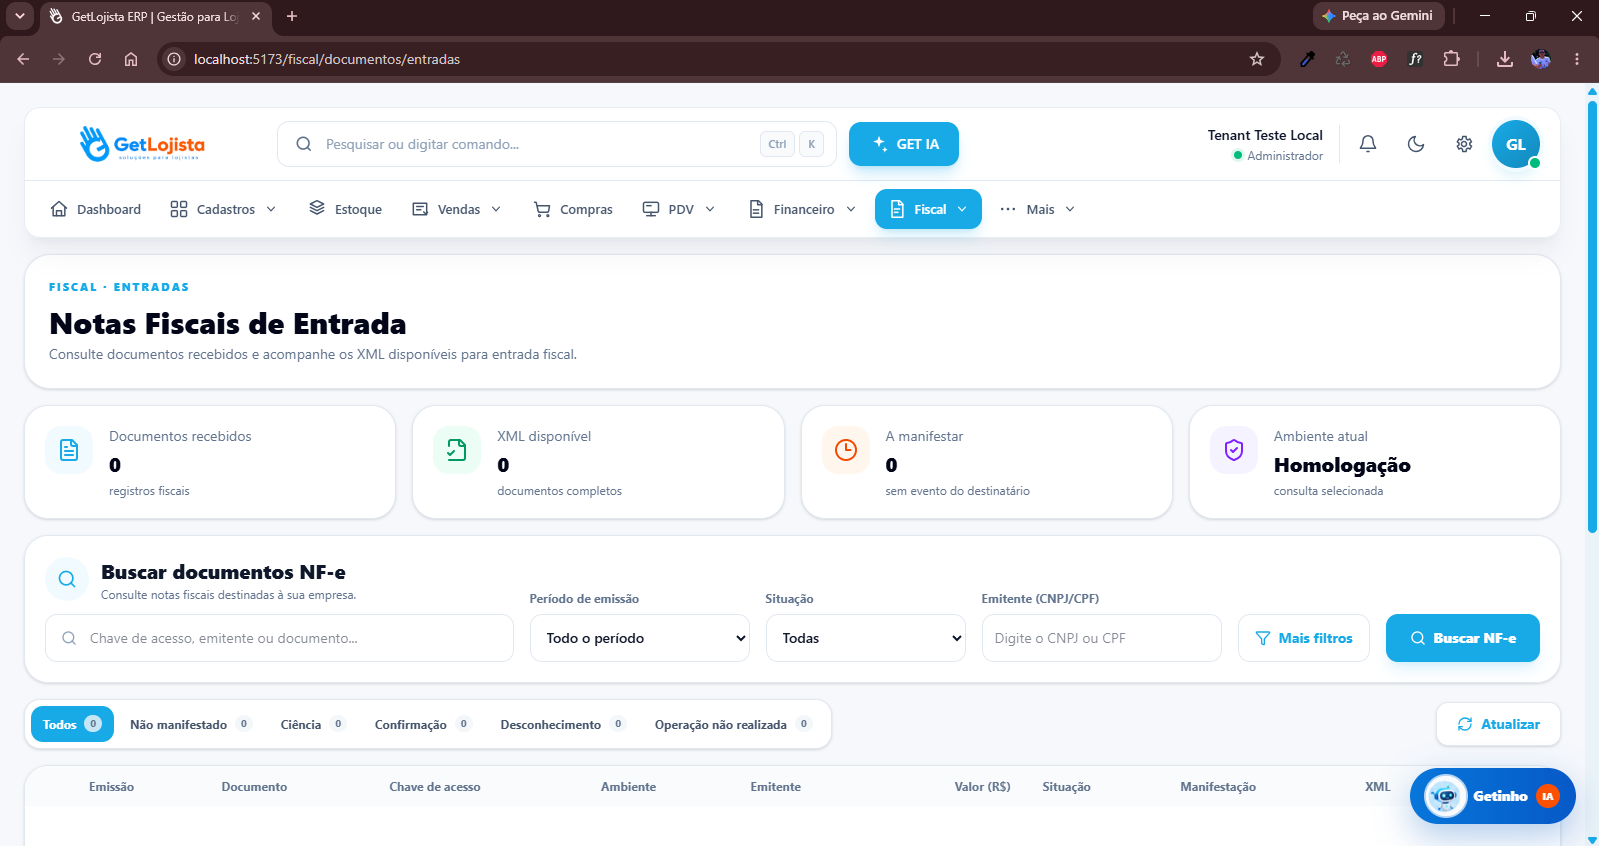Open the notifications bell

pos(1368,144)
